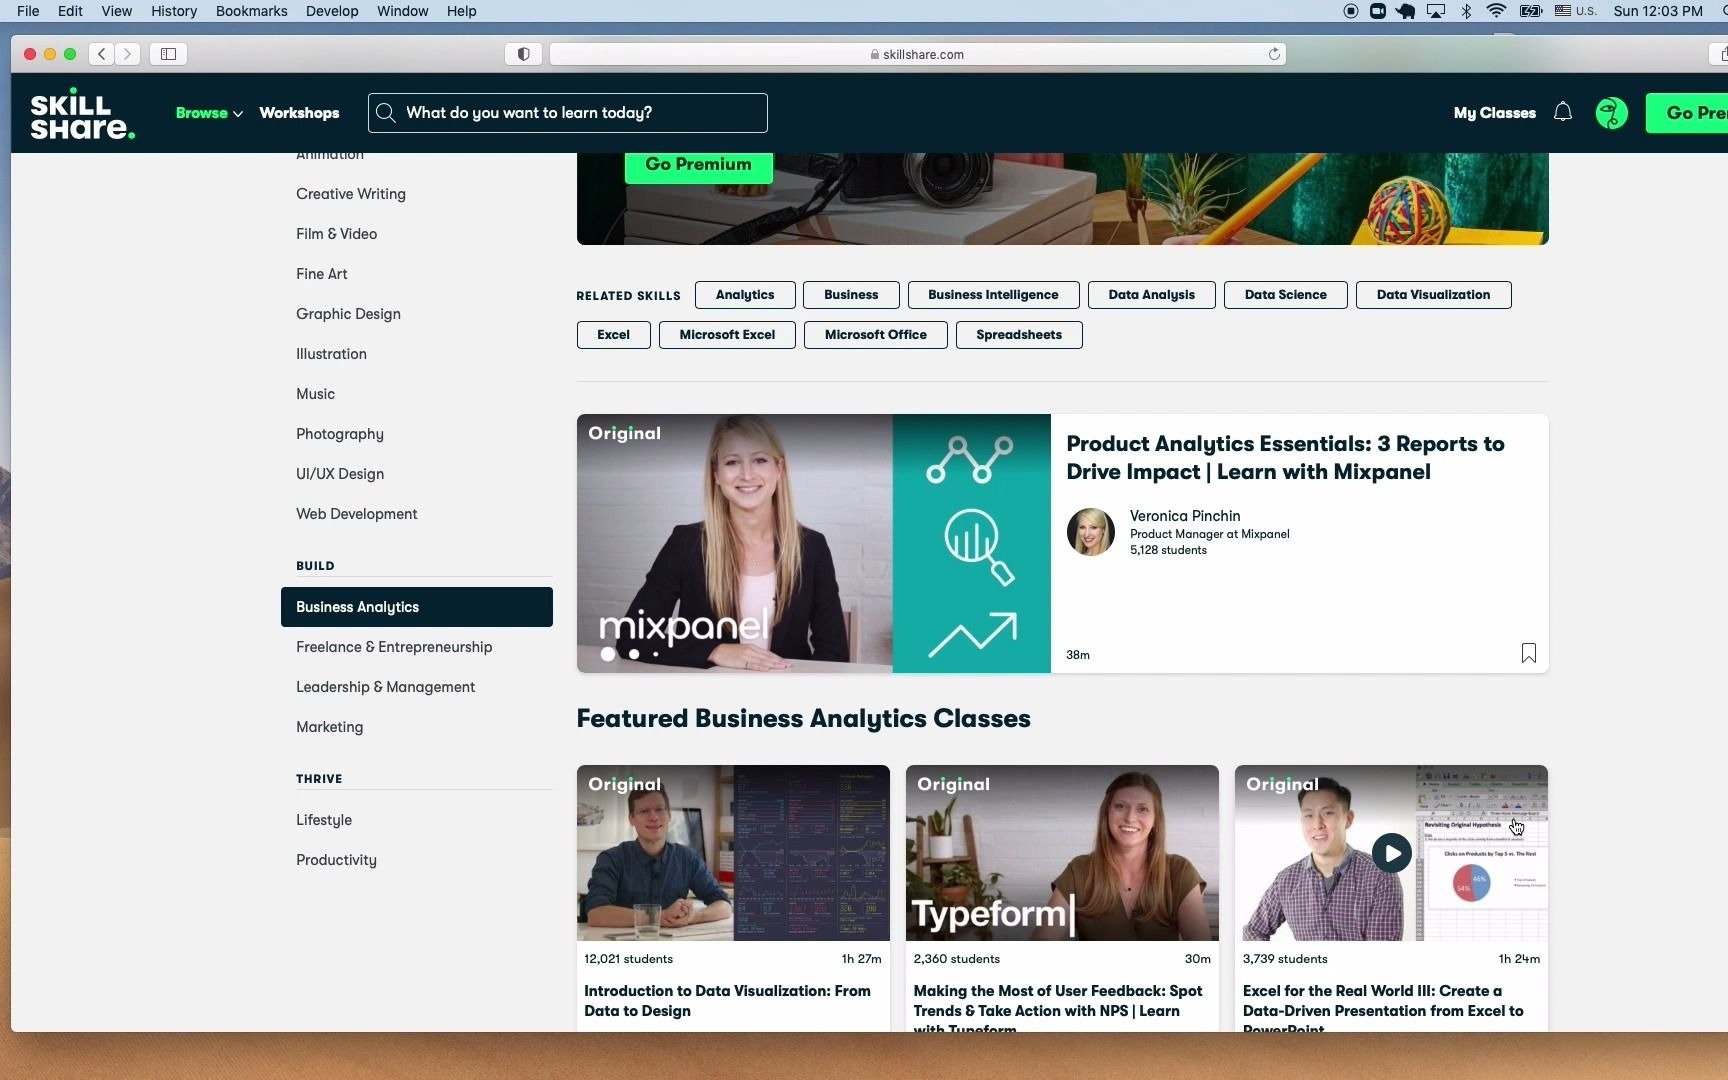The image size is (1728, 1080).
Task: Select the Data Science skill tag
Action: (1285, 295)
